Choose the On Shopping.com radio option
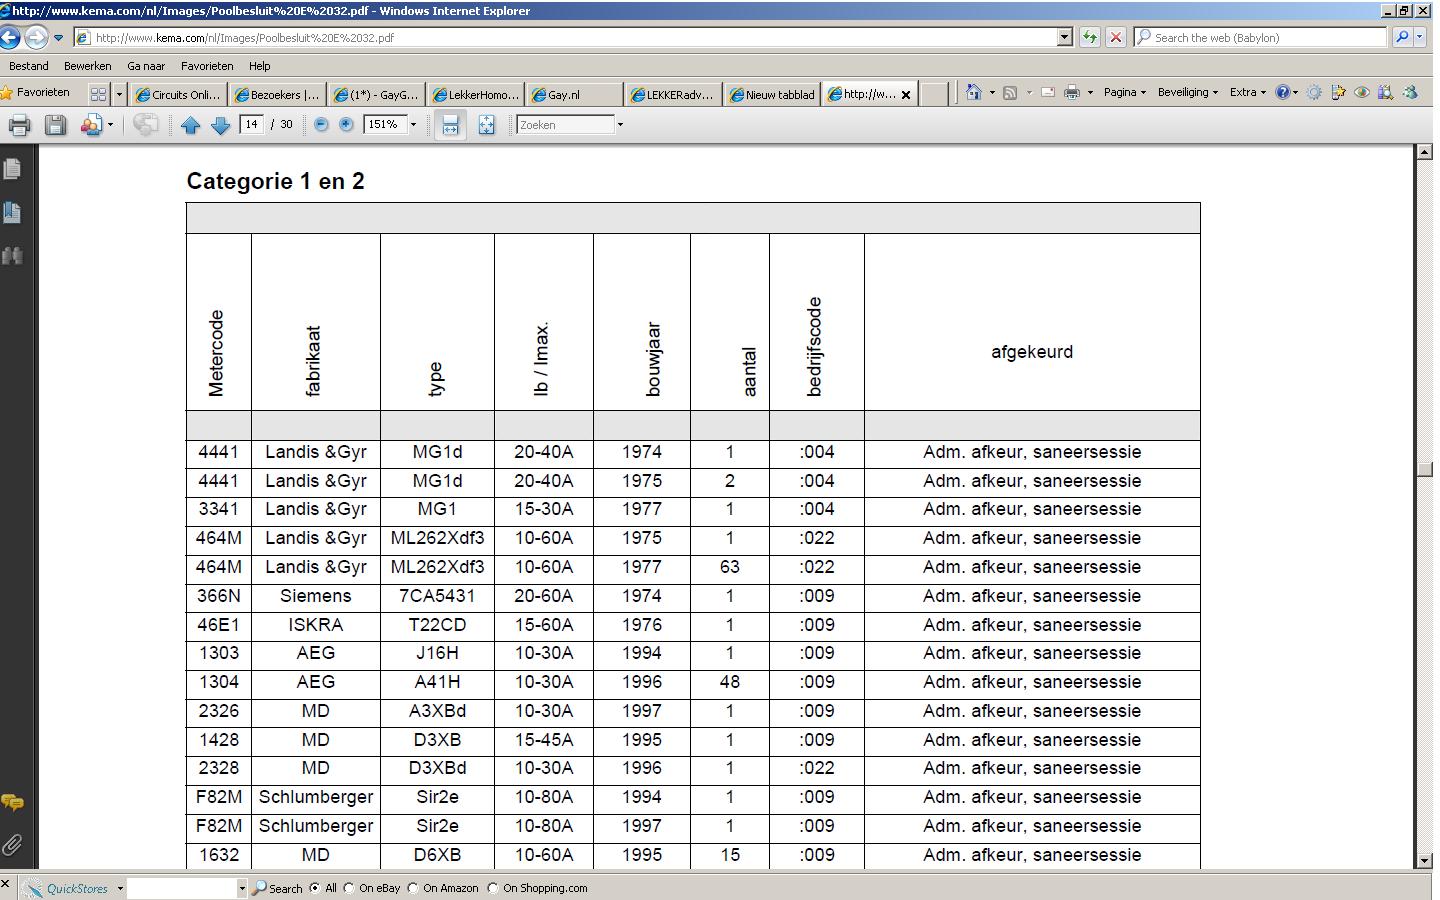 tap(493, 888)
